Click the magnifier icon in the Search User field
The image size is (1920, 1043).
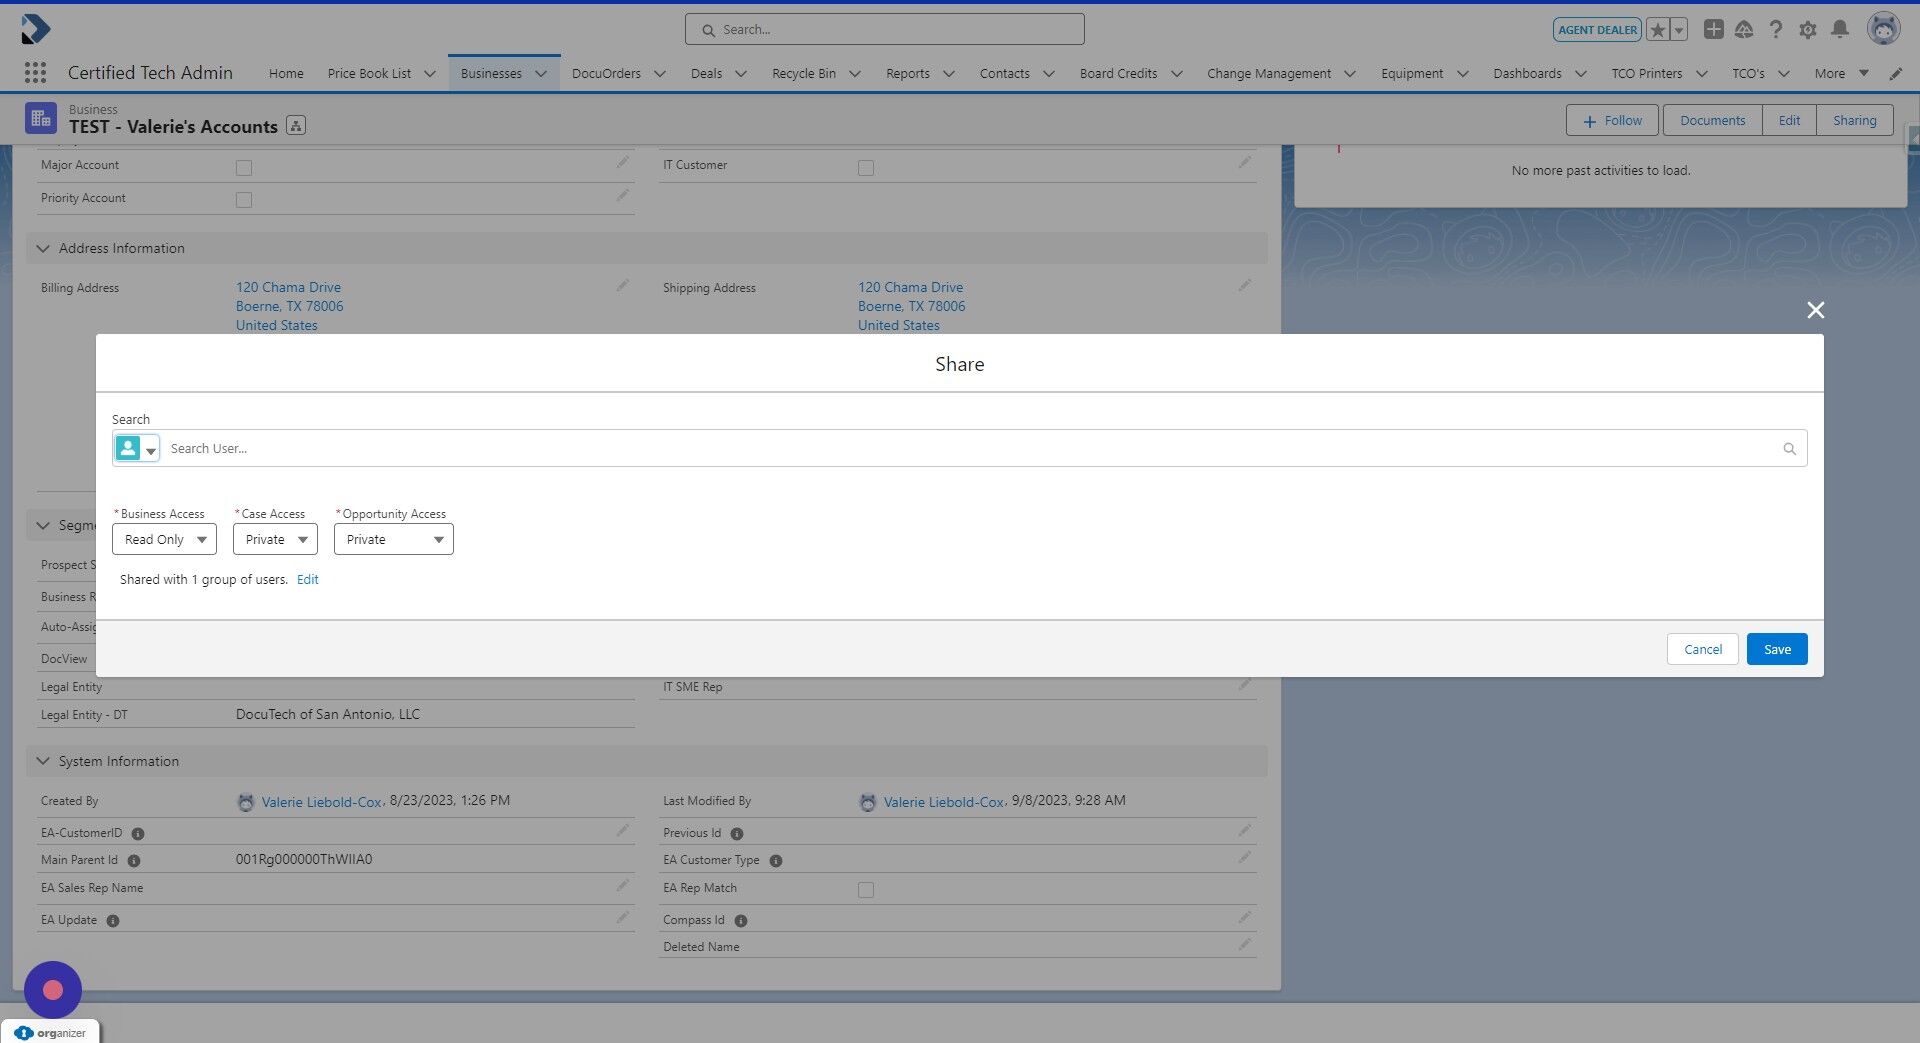coord(1789,448)
